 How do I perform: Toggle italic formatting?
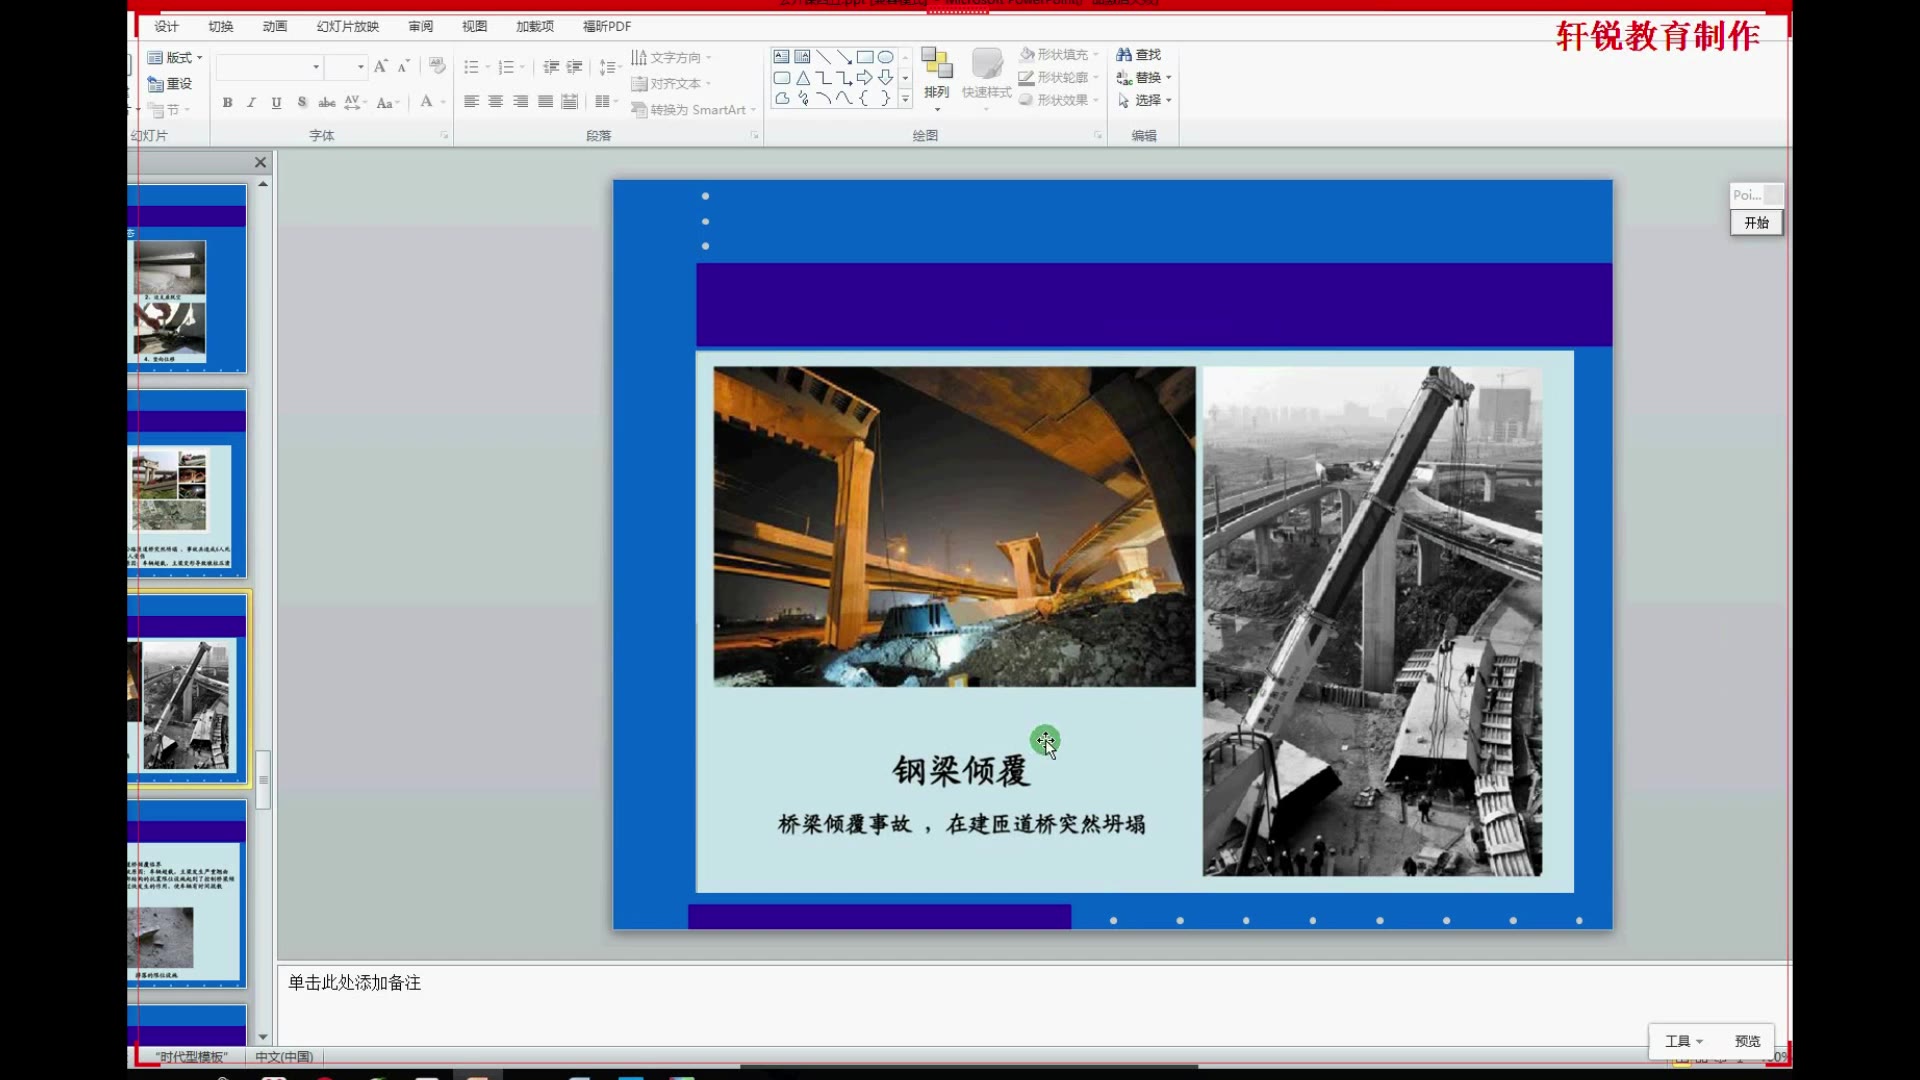coord(251,102)
